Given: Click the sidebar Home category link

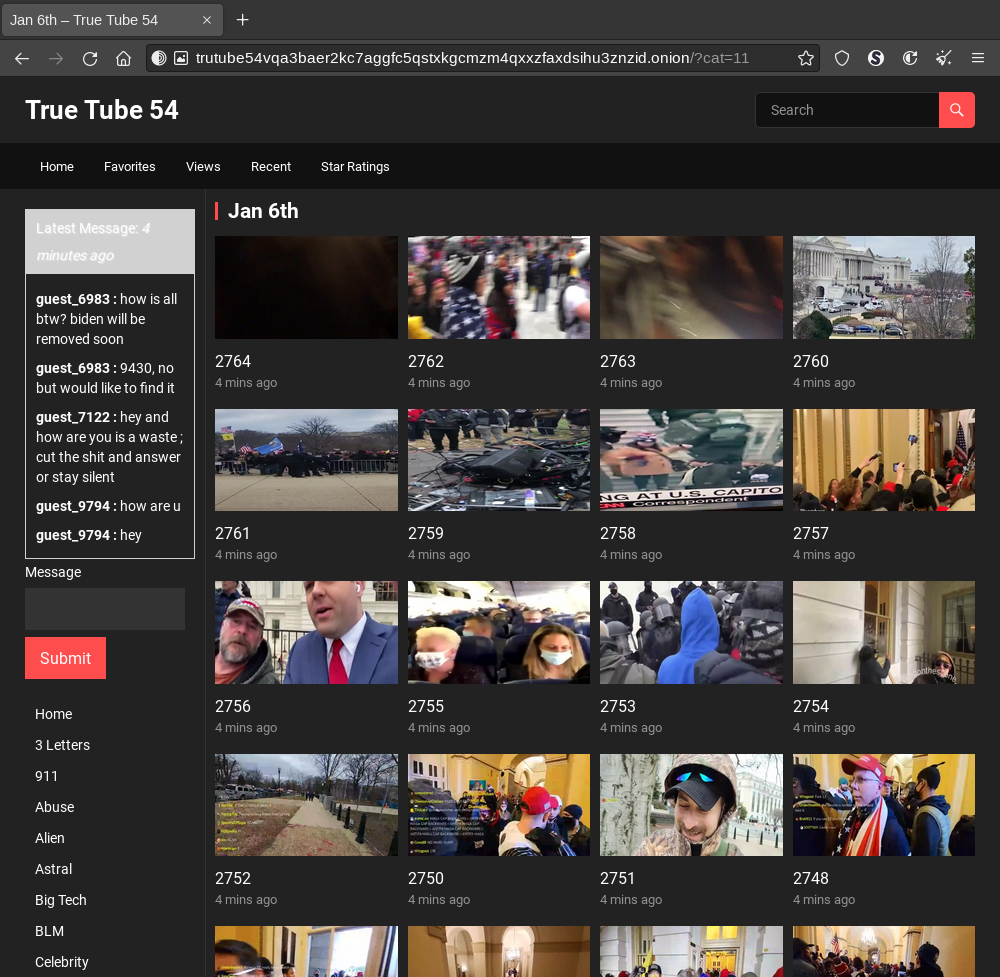Looking at the screenshot, I should (54, 714).
